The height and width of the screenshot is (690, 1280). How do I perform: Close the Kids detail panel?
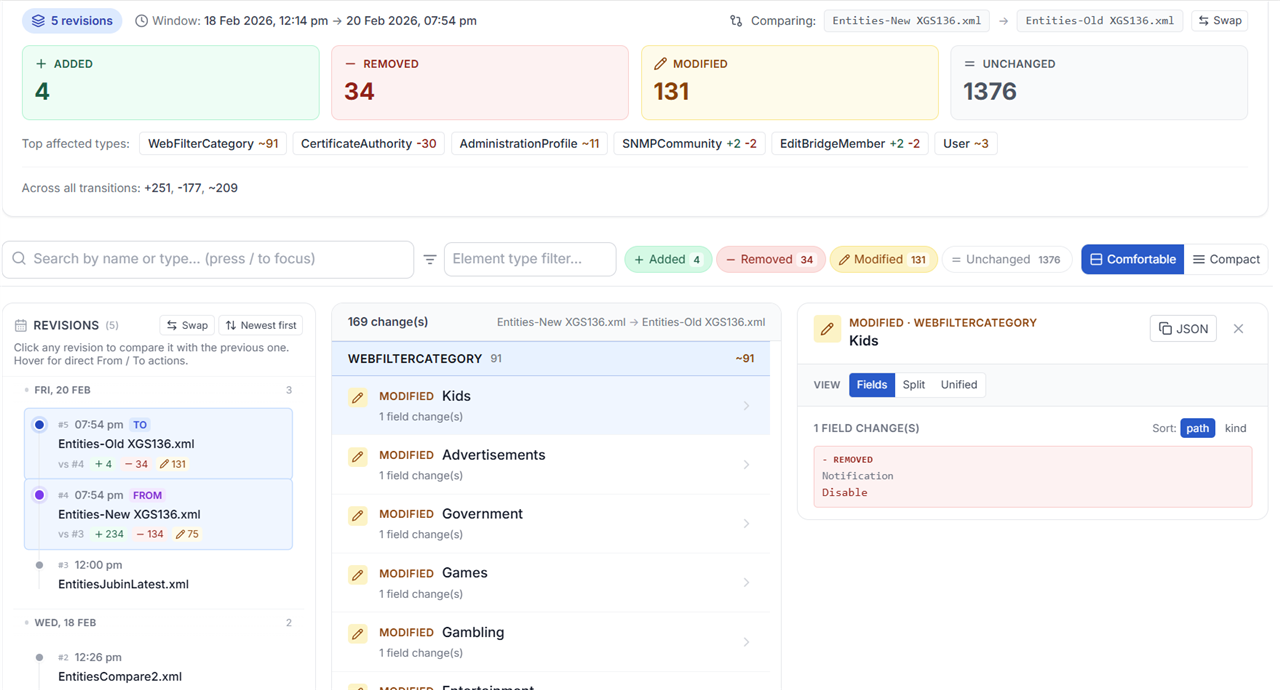pyautogui.click(x=1238, y=329)
